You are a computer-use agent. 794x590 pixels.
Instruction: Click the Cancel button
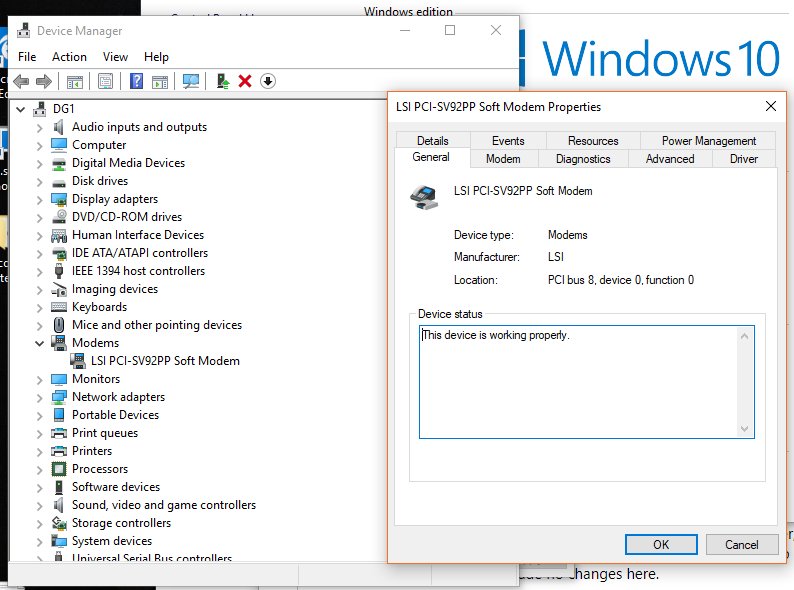[741, 544]
